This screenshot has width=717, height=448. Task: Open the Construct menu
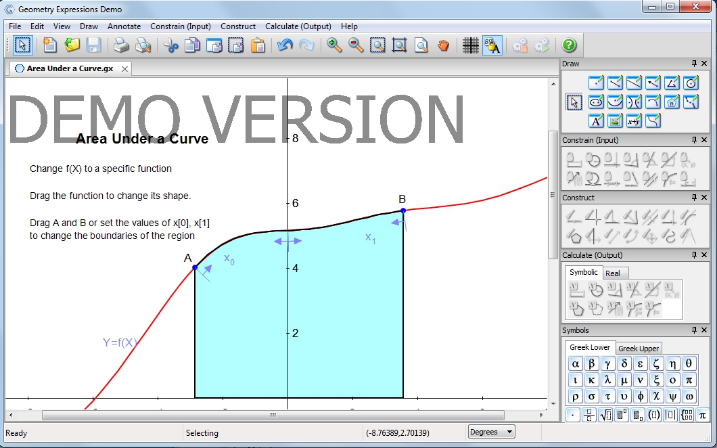238,26
